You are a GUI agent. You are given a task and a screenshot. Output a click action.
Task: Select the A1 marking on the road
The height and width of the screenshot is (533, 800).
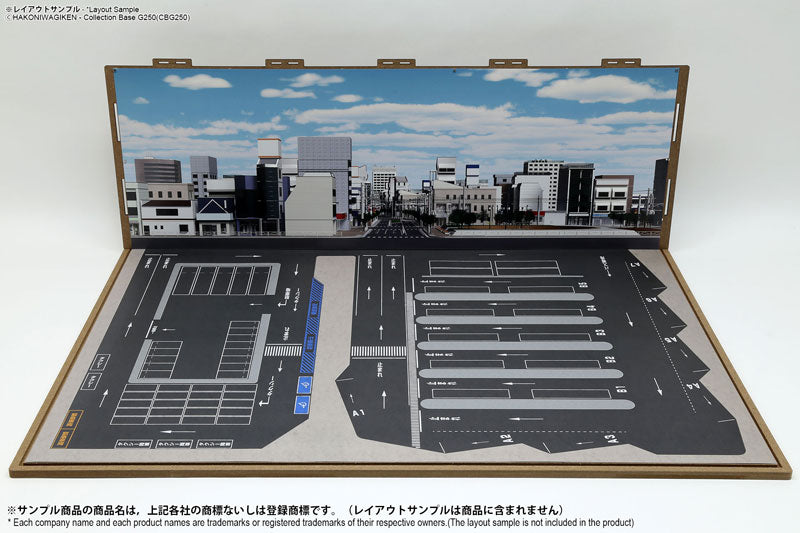click(x=358, y=411)
